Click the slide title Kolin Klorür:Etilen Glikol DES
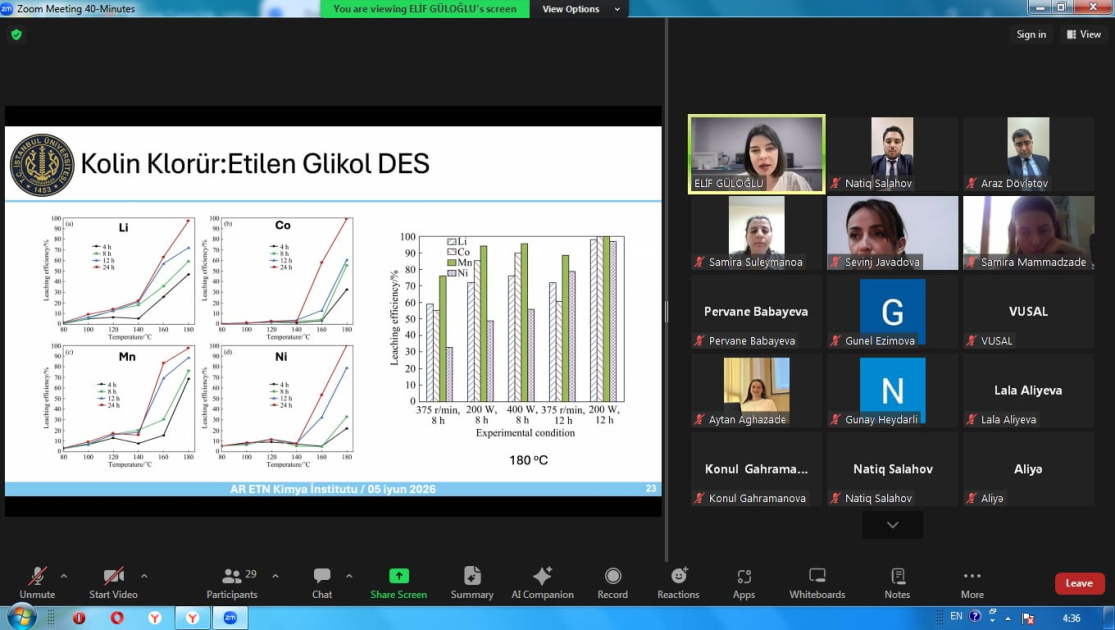Image resolution: width=1115 pixels, height=630 pixels. (255, 164)
